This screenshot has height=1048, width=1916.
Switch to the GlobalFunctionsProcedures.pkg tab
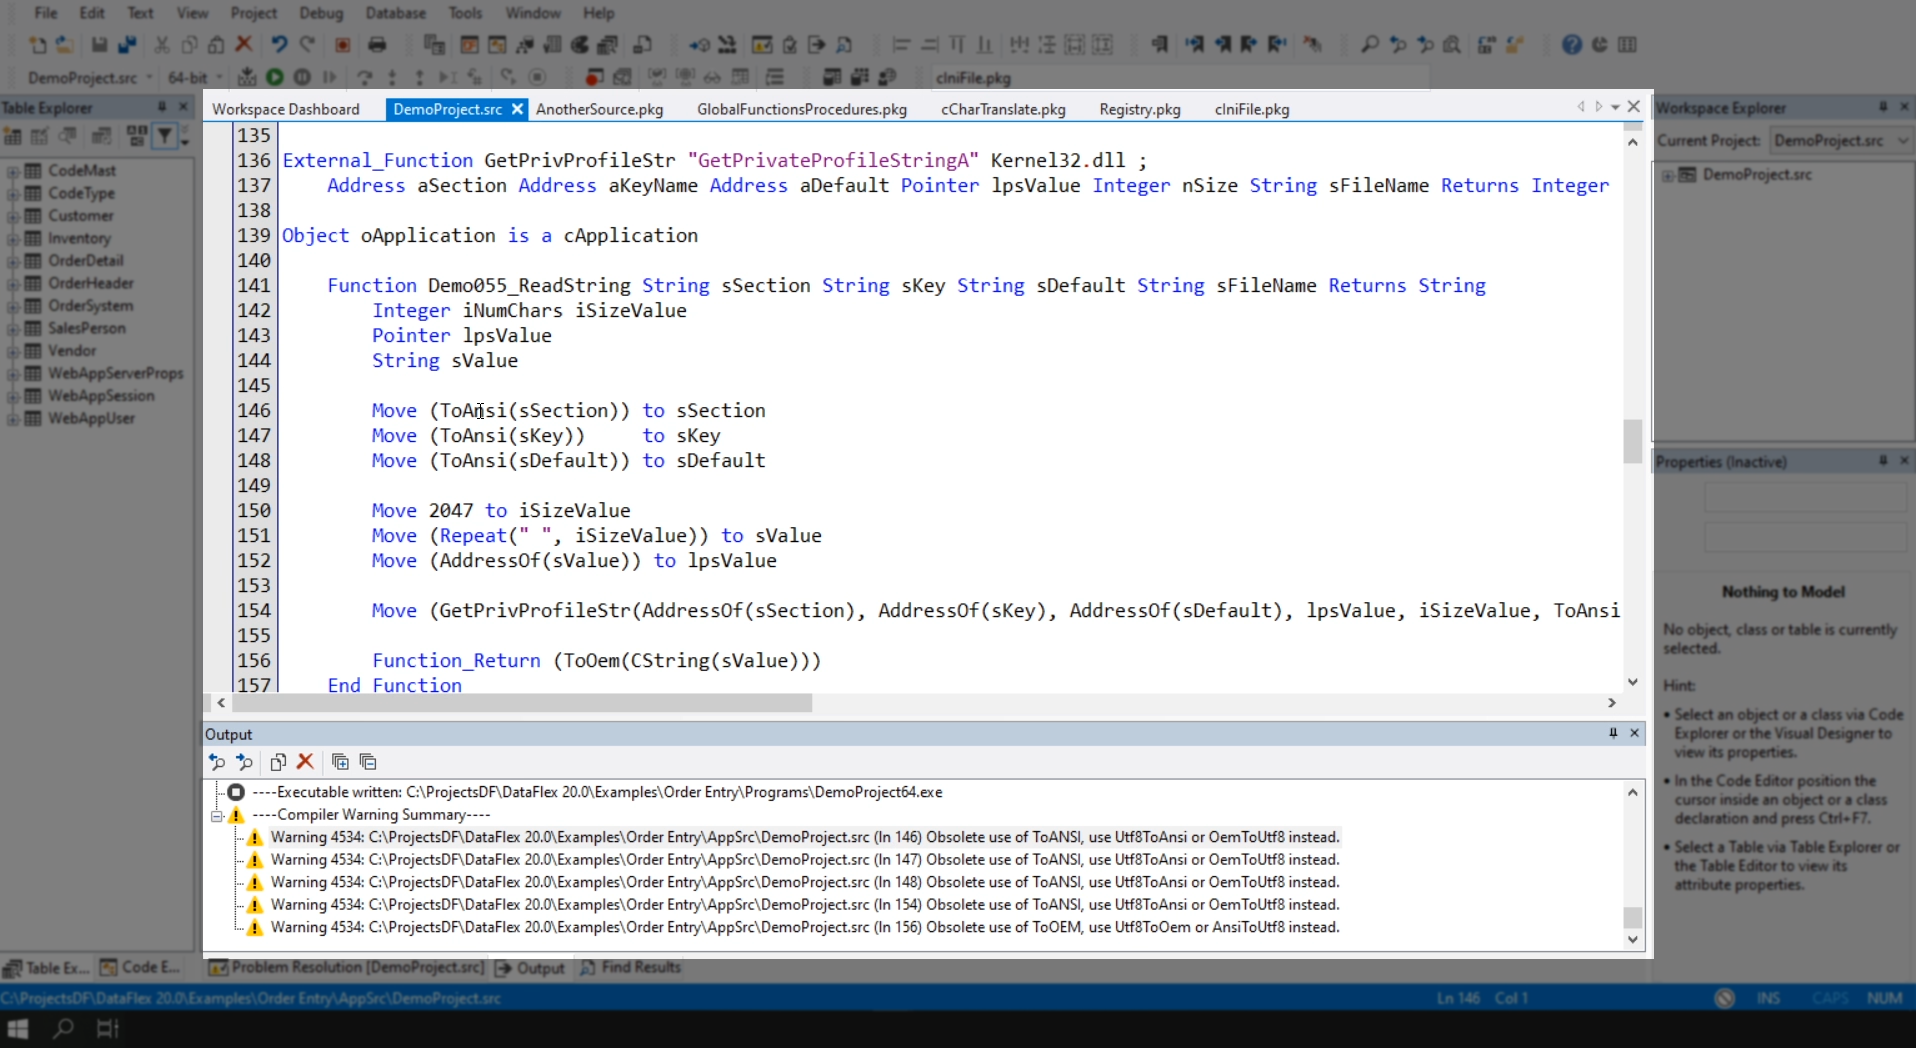pos(801,109)
